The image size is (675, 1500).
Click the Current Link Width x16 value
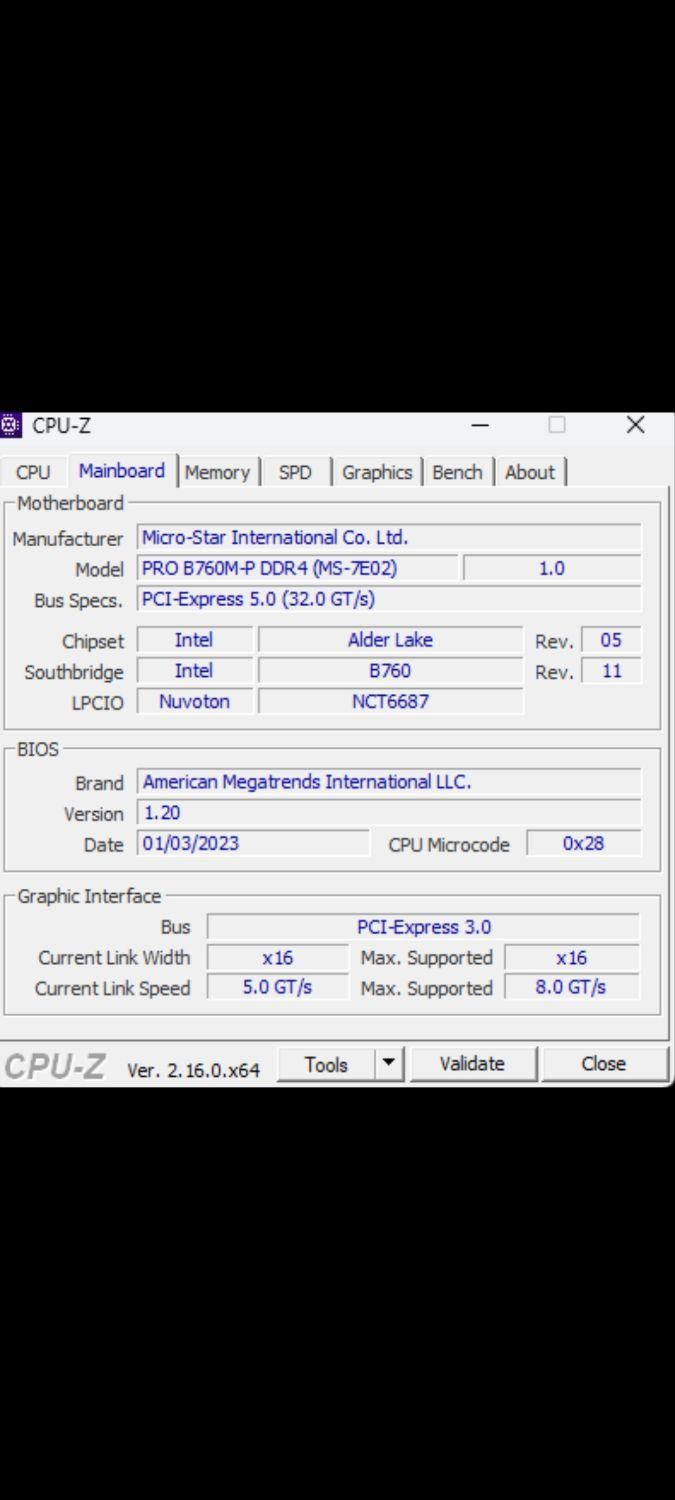tap(278, 958)
